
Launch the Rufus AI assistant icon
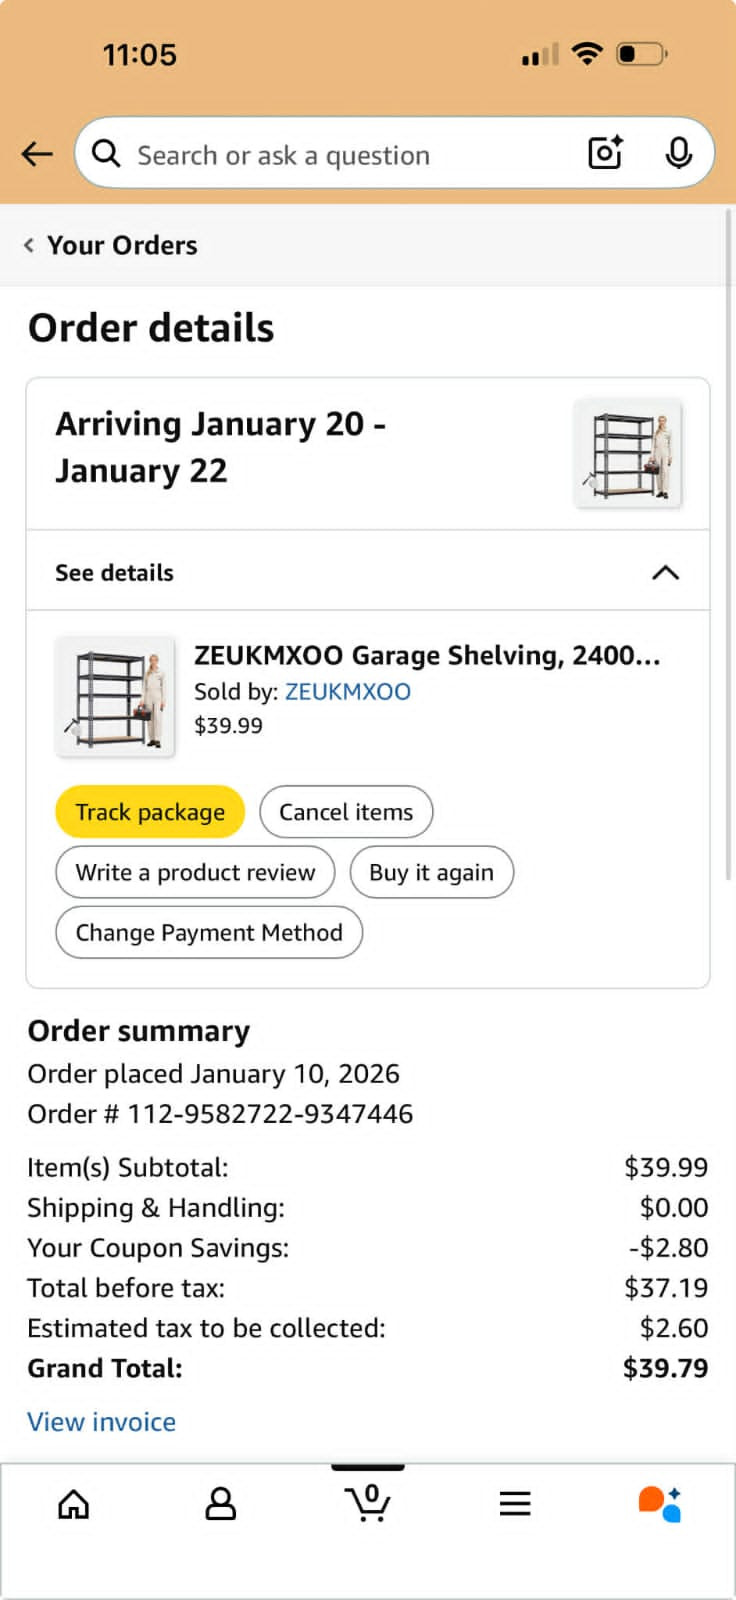(660, 1504)
